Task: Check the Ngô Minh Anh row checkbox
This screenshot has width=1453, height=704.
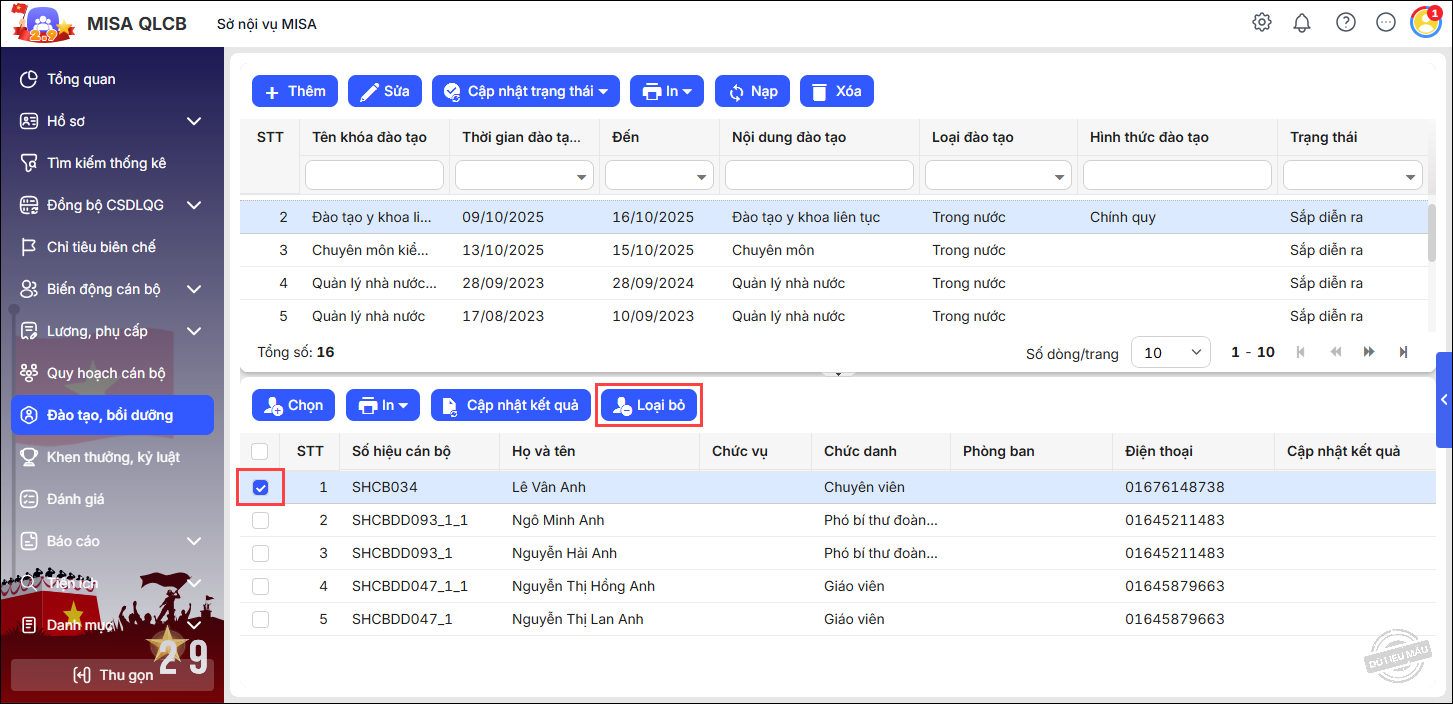Action: pos(260,520)
